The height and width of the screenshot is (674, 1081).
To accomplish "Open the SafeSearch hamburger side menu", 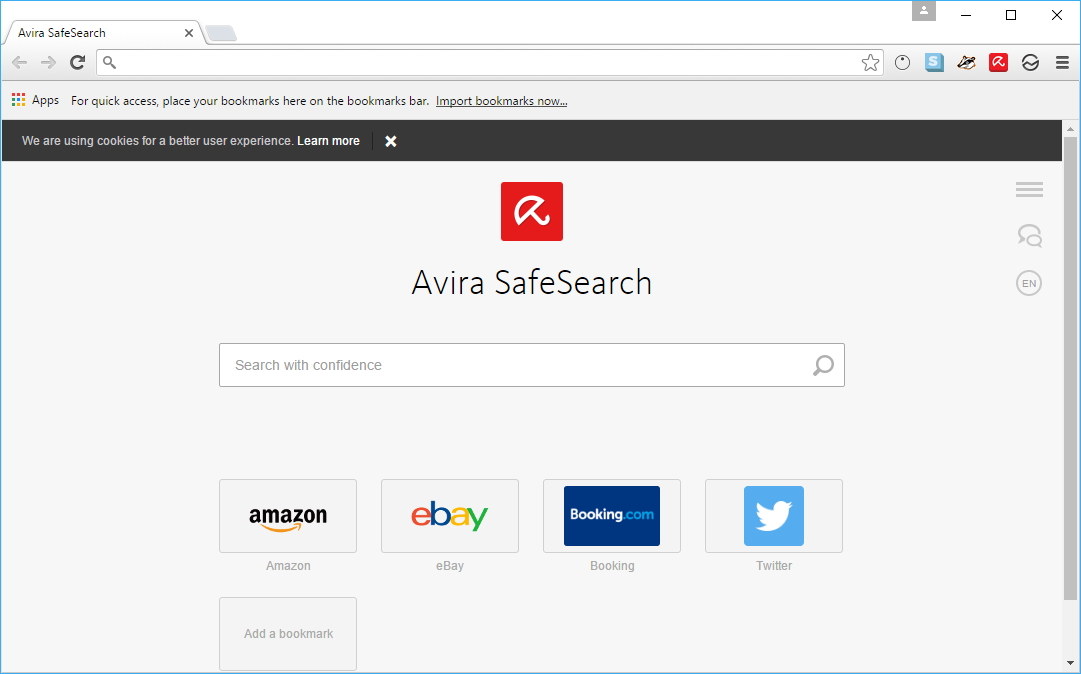I will (x=1029, y=190).
